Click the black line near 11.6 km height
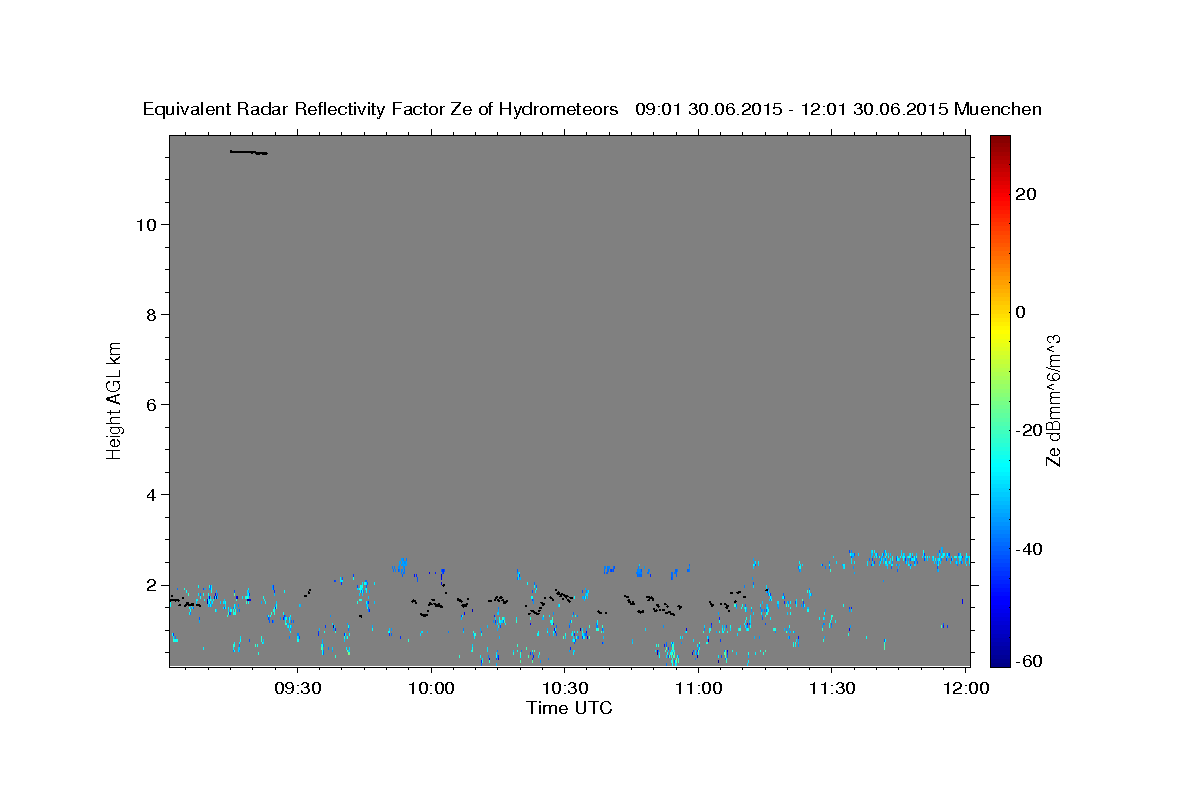Screen dimensions: 1200x800 tap(248, 152)
